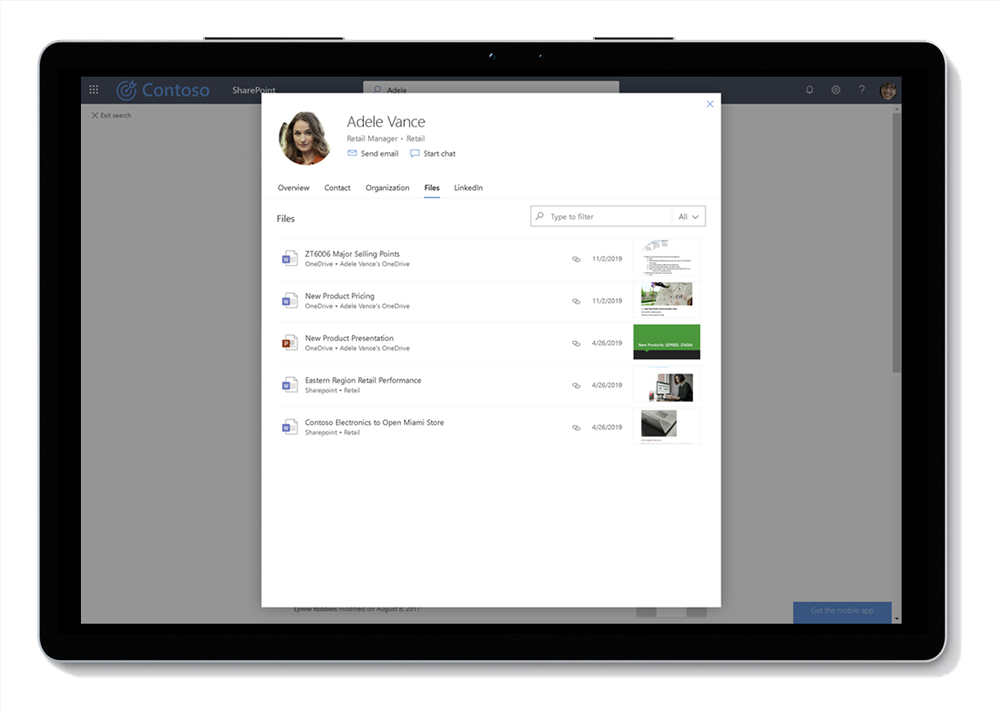Open ZT6006 Major Selling Points file
999x713 pixels.
click(x=352, y=254)
